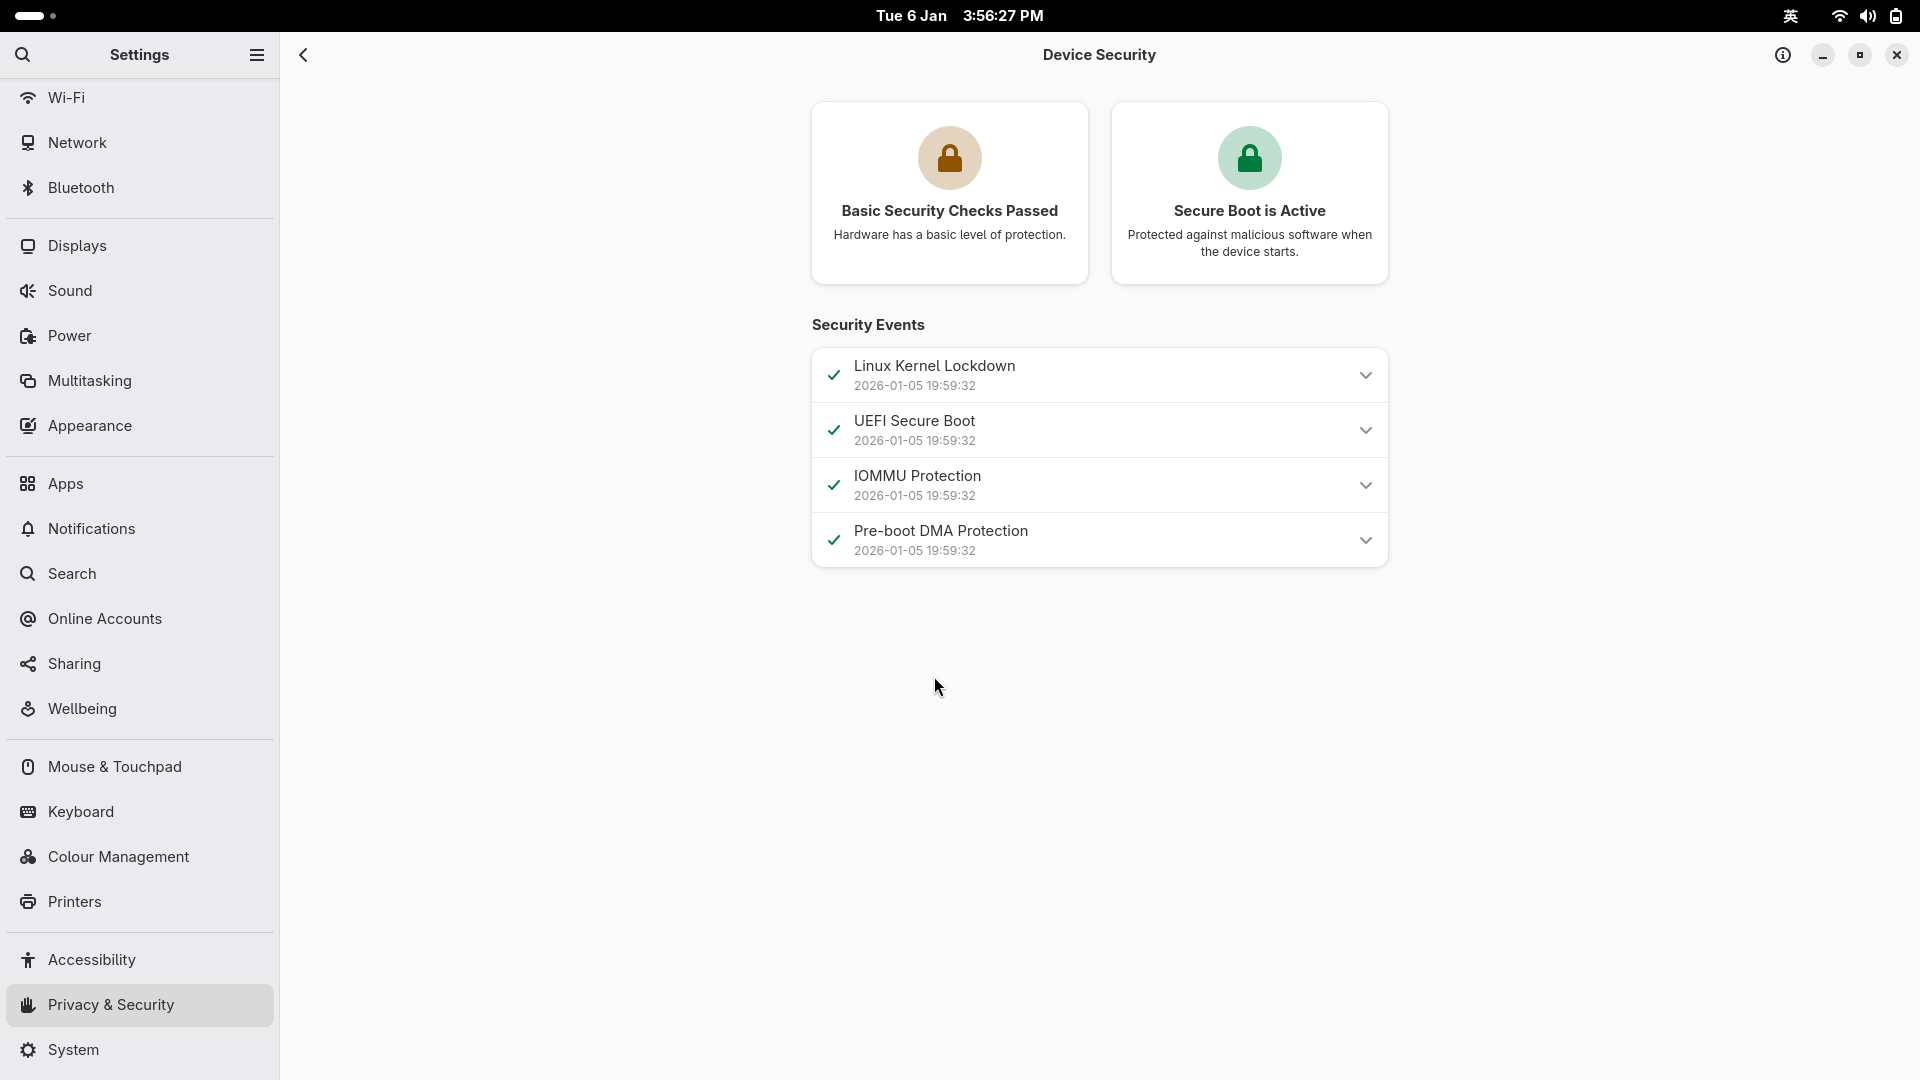Expand the Linux Kernel Lockdown event
The height and width of the screenshot is (1080, 1920).
(1365, 375)
